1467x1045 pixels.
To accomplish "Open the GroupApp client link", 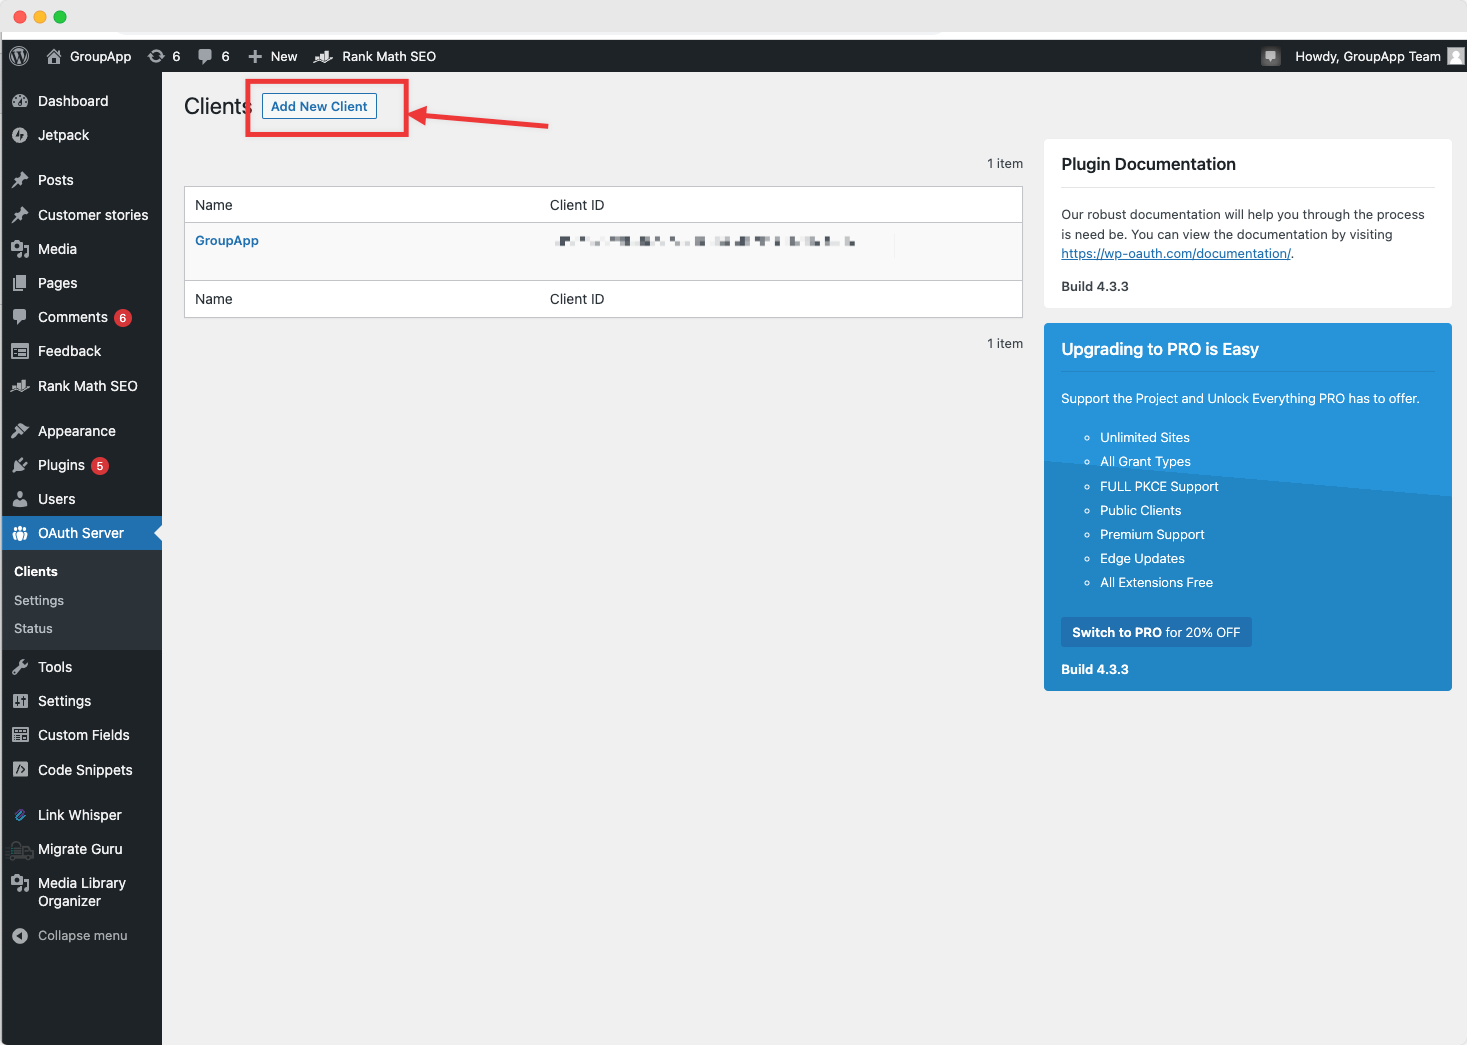I will coord(227,241).
